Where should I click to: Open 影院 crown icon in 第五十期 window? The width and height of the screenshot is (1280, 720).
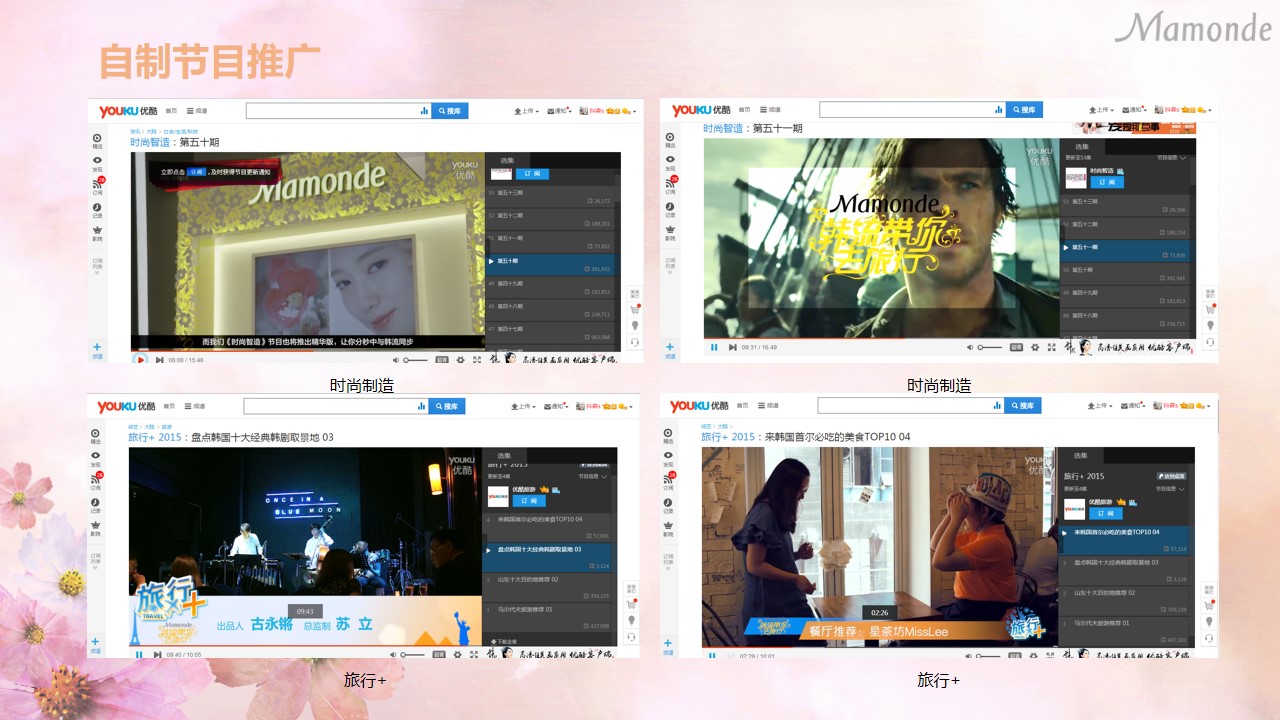click(x=97, y=232)
